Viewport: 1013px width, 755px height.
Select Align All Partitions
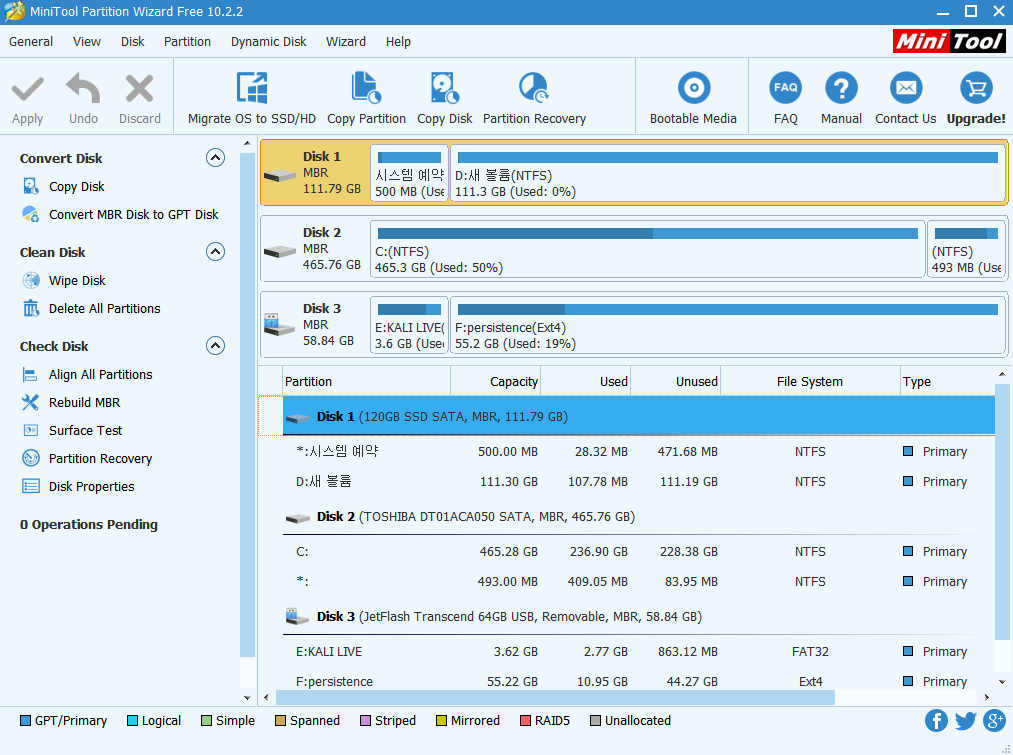[100, 375]
